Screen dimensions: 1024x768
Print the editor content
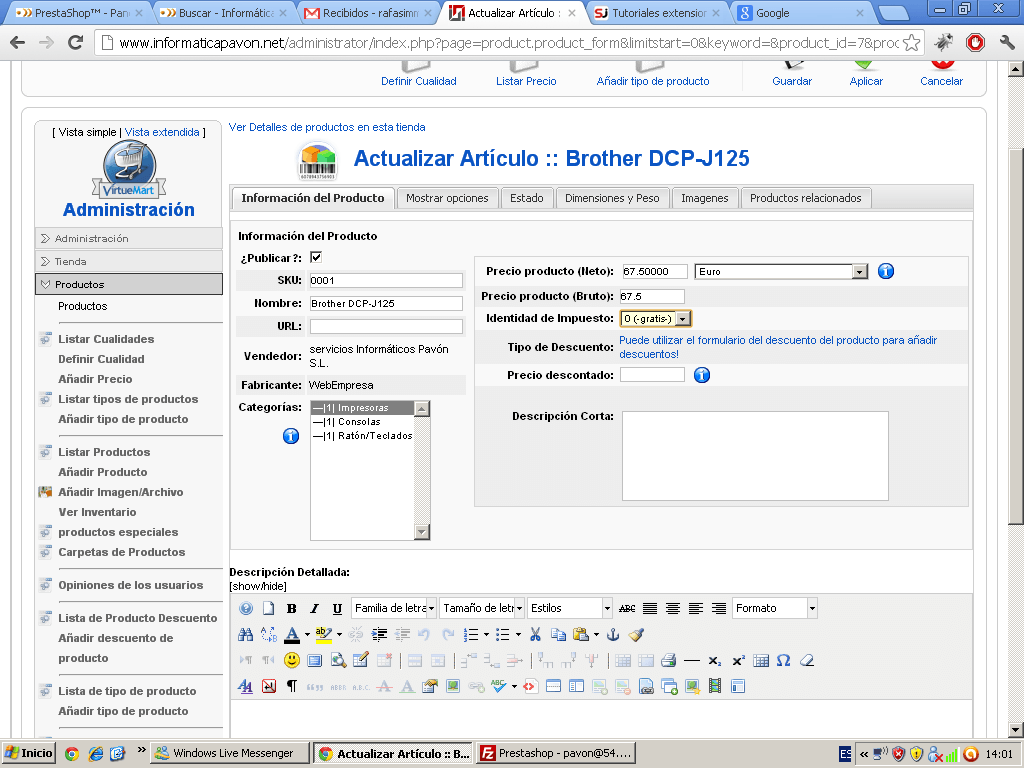(668, 660)
